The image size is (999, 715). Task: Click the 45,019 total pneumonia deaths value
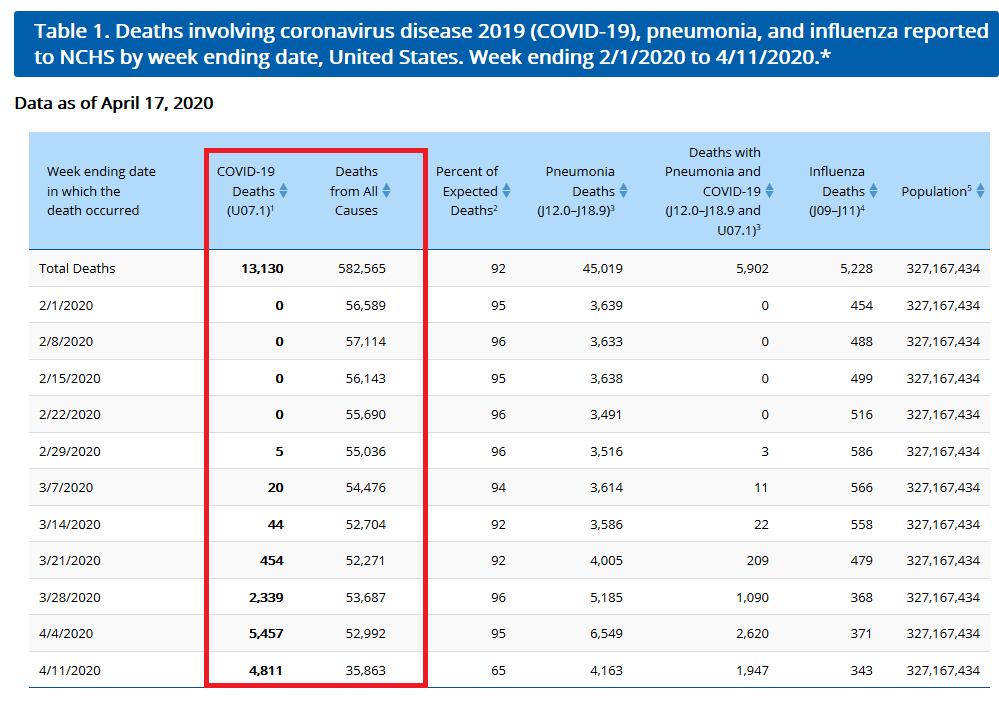click(x=602, y=268)
